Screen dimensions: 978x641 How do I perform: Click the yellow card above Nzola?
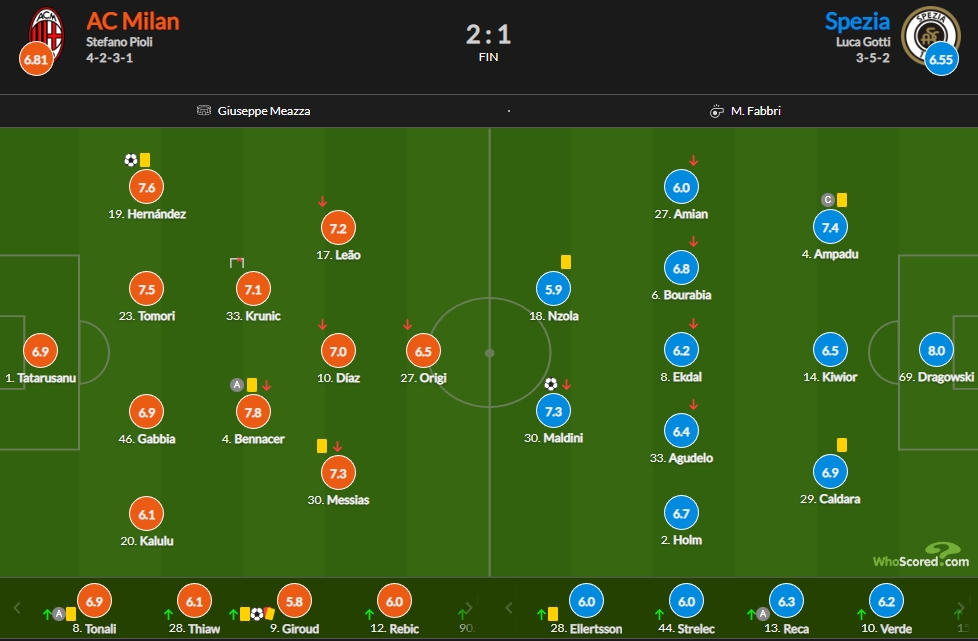pos(565,261)
